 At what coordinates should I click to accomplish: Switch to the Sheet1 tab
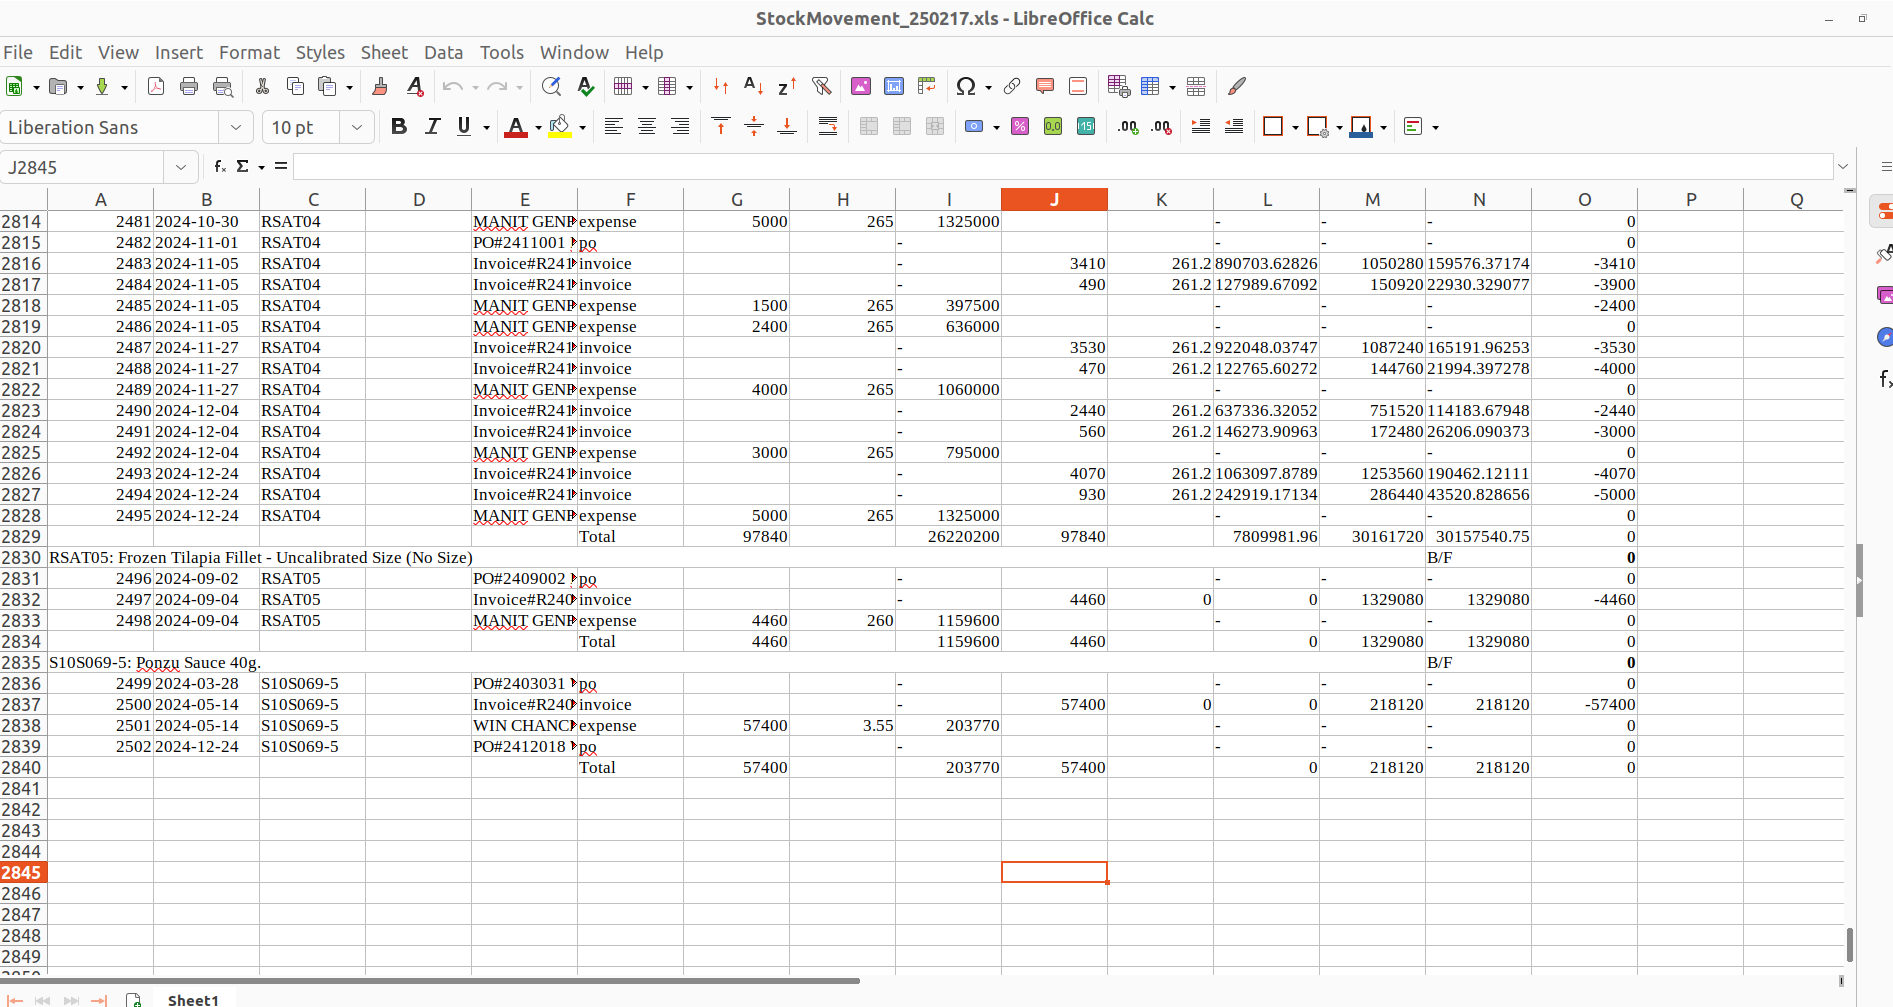point(193,1000)
